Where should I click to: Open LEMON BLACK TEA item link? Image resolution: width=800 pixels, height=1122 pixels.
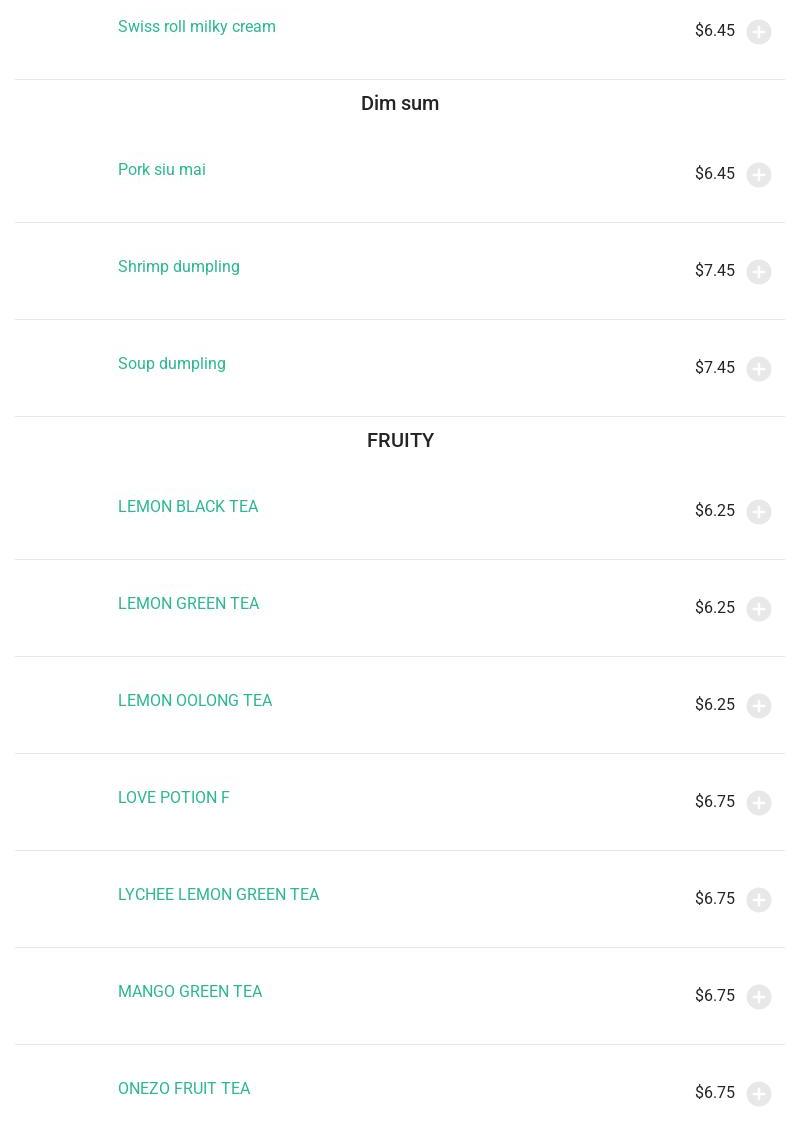(x=188, y=507)
